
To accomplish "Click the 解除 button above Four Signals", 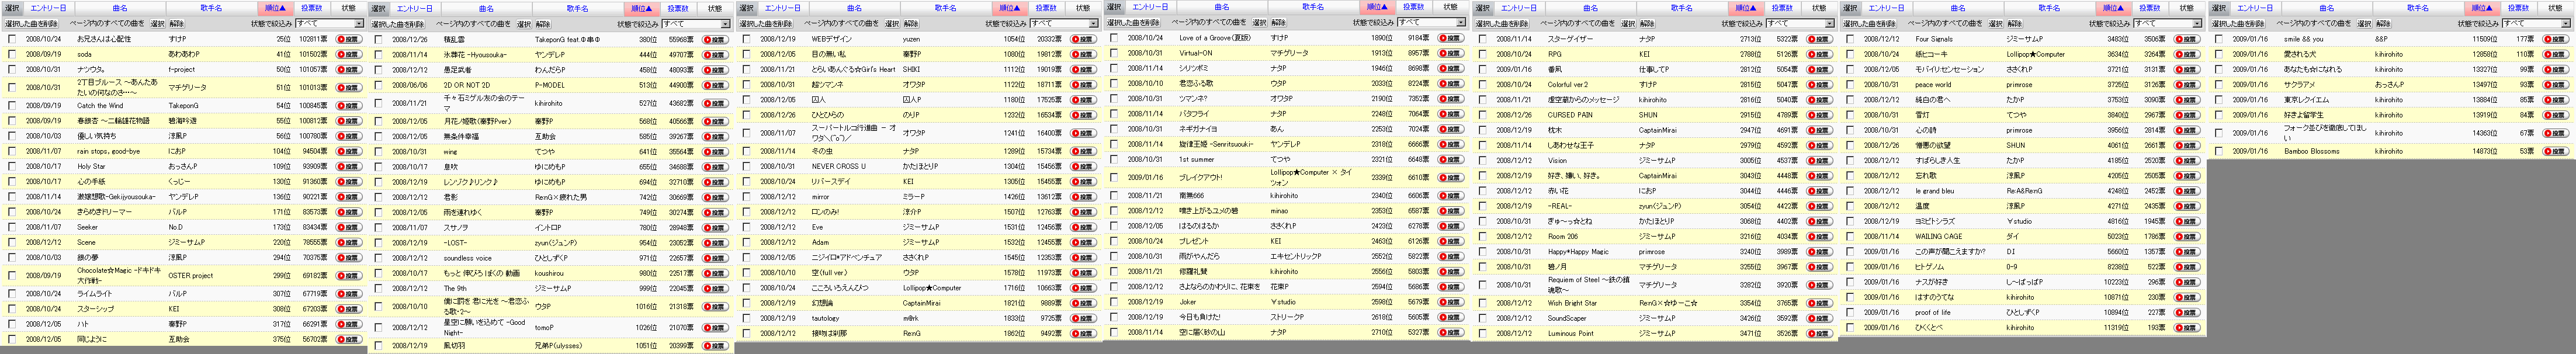I will (2014, 23).
